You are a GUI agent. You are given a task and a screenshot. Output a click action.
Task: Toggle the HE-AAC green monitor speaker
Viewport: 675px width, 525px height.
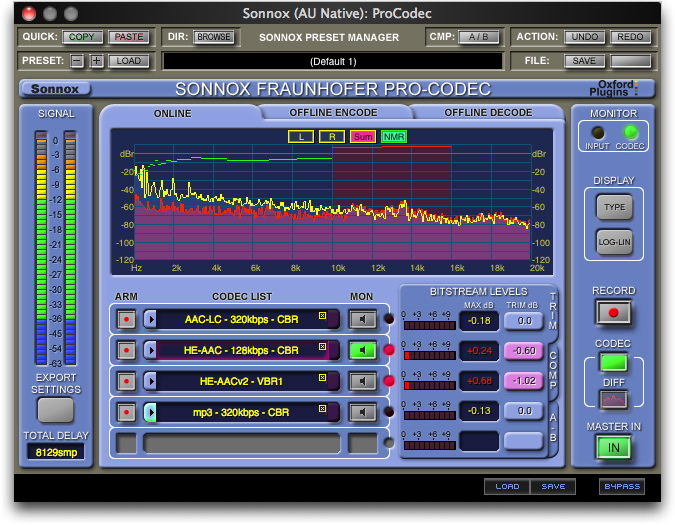click(x=362, y=350)
